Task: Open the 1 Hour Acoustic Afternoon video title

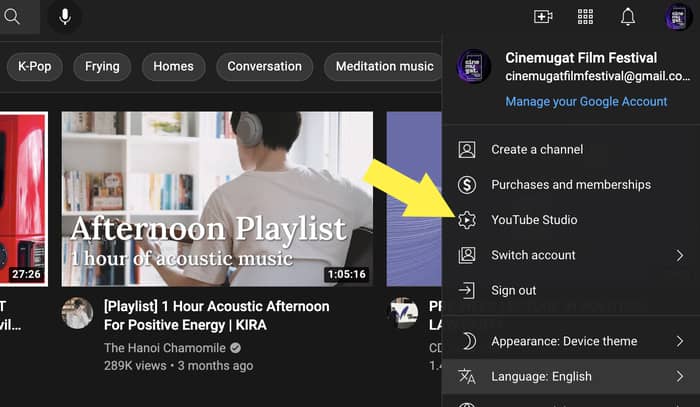Action: click(217, 316)
